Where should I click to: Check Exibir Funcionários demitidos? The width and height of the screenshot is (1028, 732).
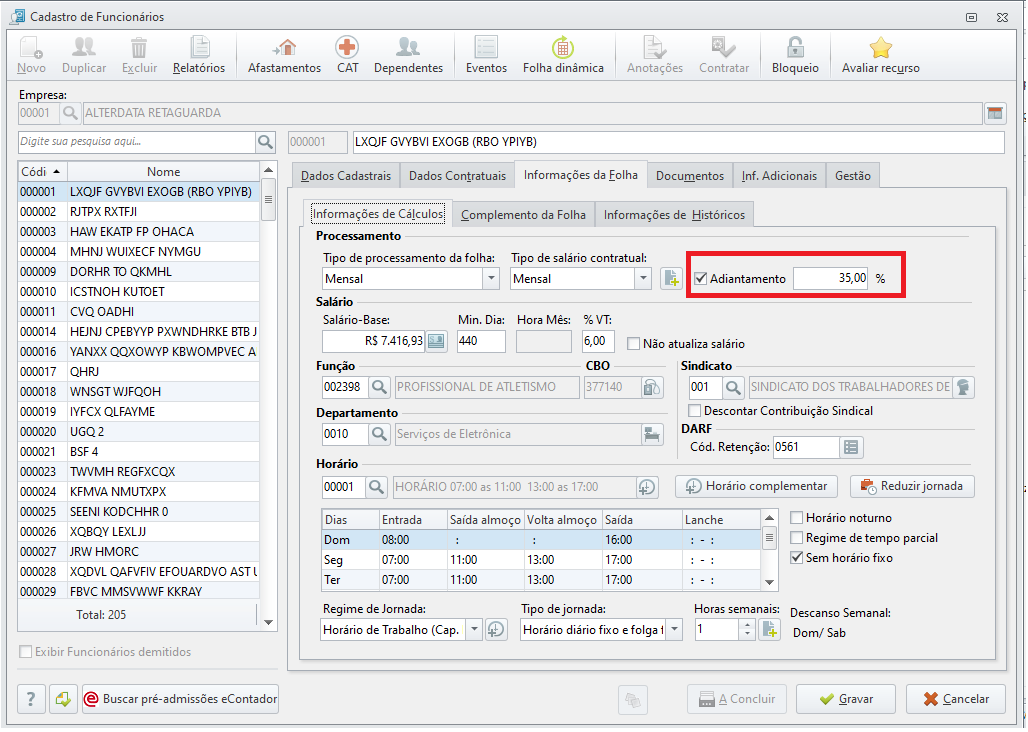[26, 651]
